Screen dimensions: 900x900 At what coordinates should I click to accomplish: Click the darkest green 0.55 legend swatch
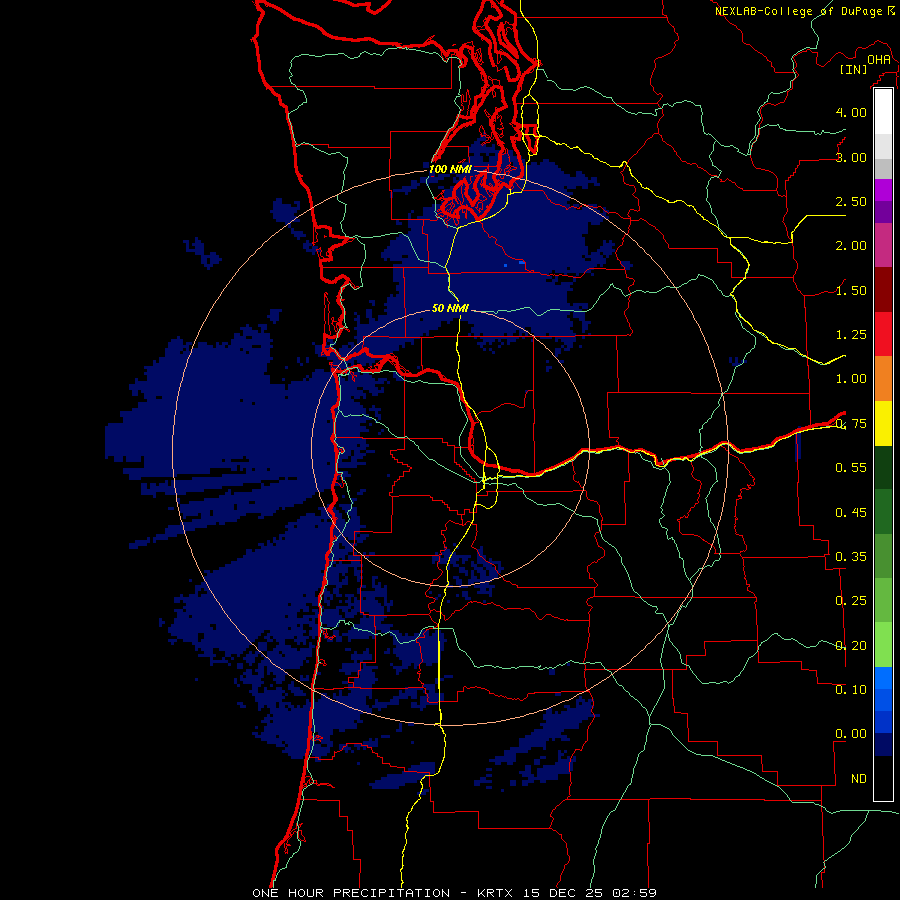click(883, 467)
